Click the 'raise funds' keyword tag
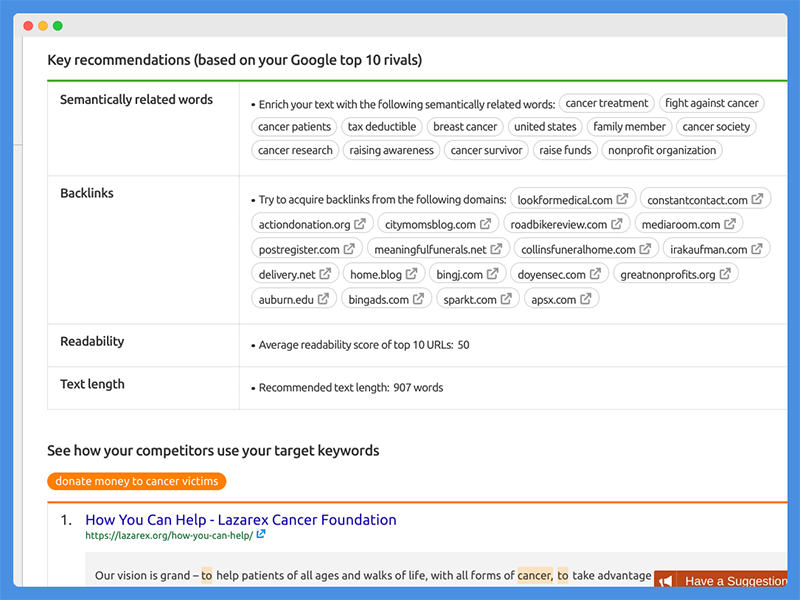The width and height of the screenshot is (800, 600). (x=565, y=150)
